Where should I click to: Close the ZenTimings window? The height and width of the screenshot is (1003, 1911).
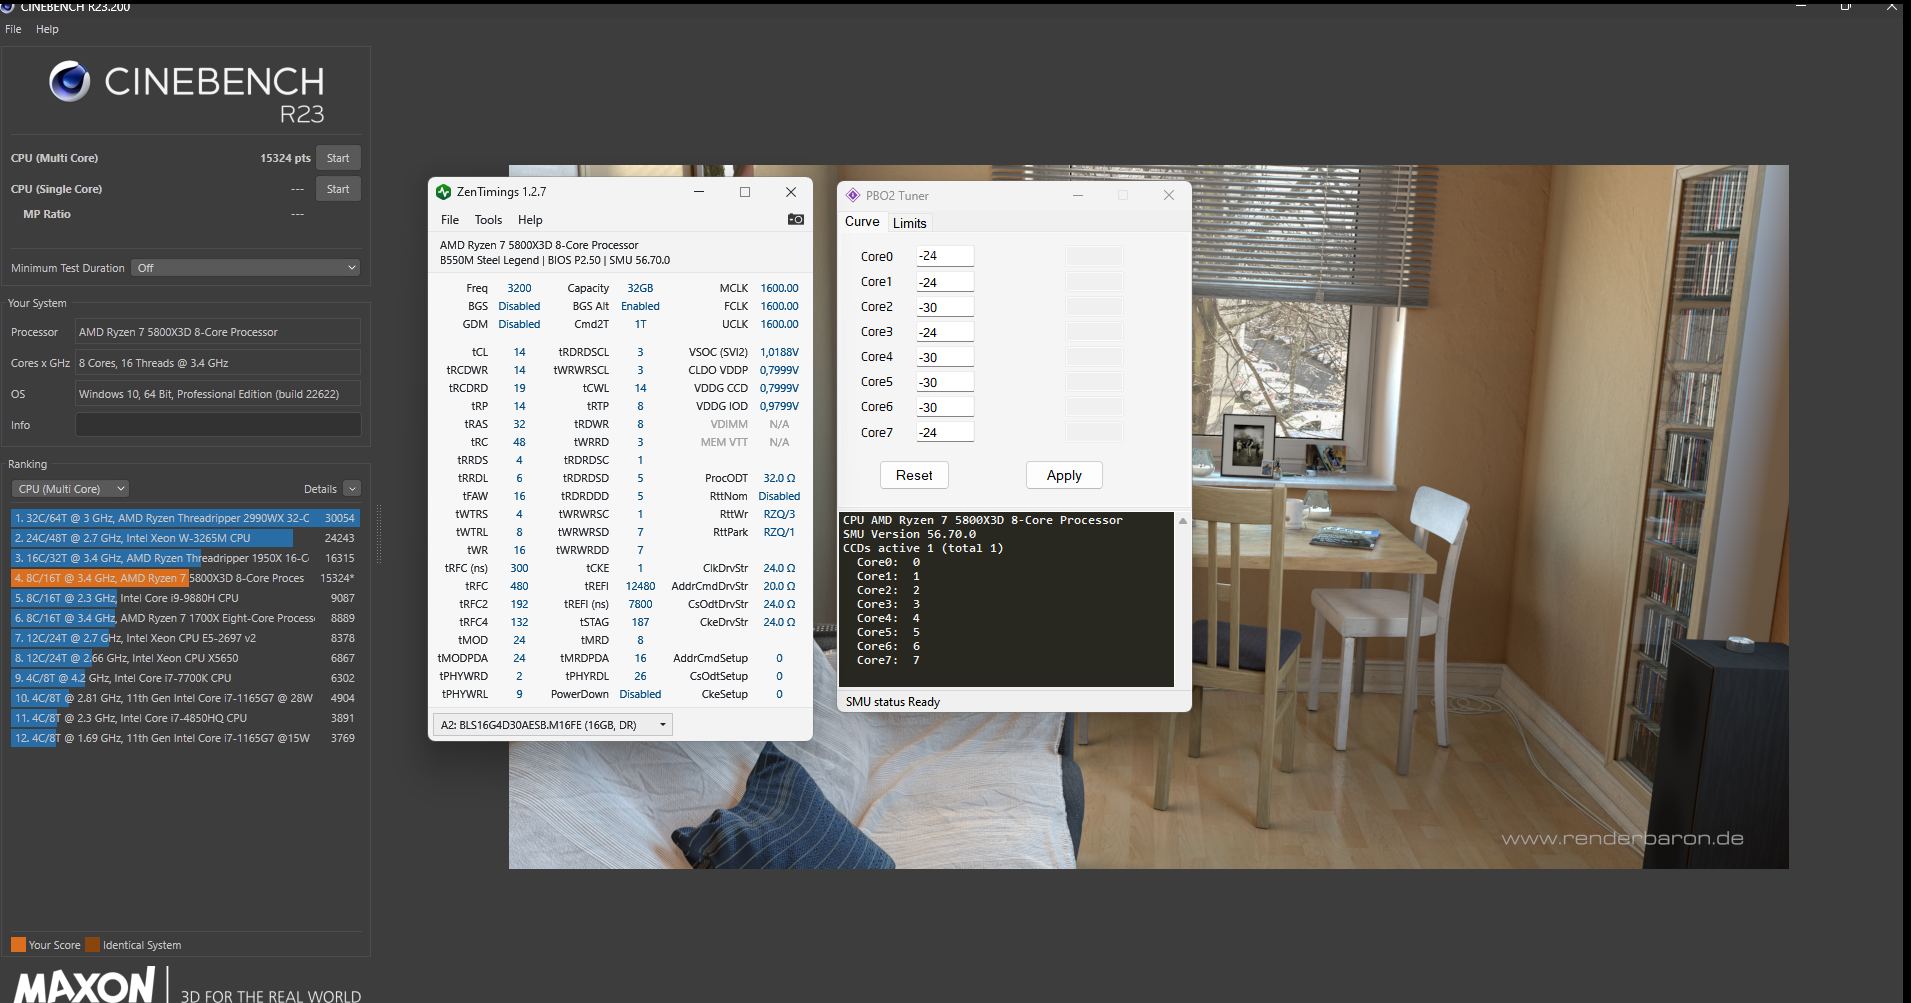(x=791, y=192)
